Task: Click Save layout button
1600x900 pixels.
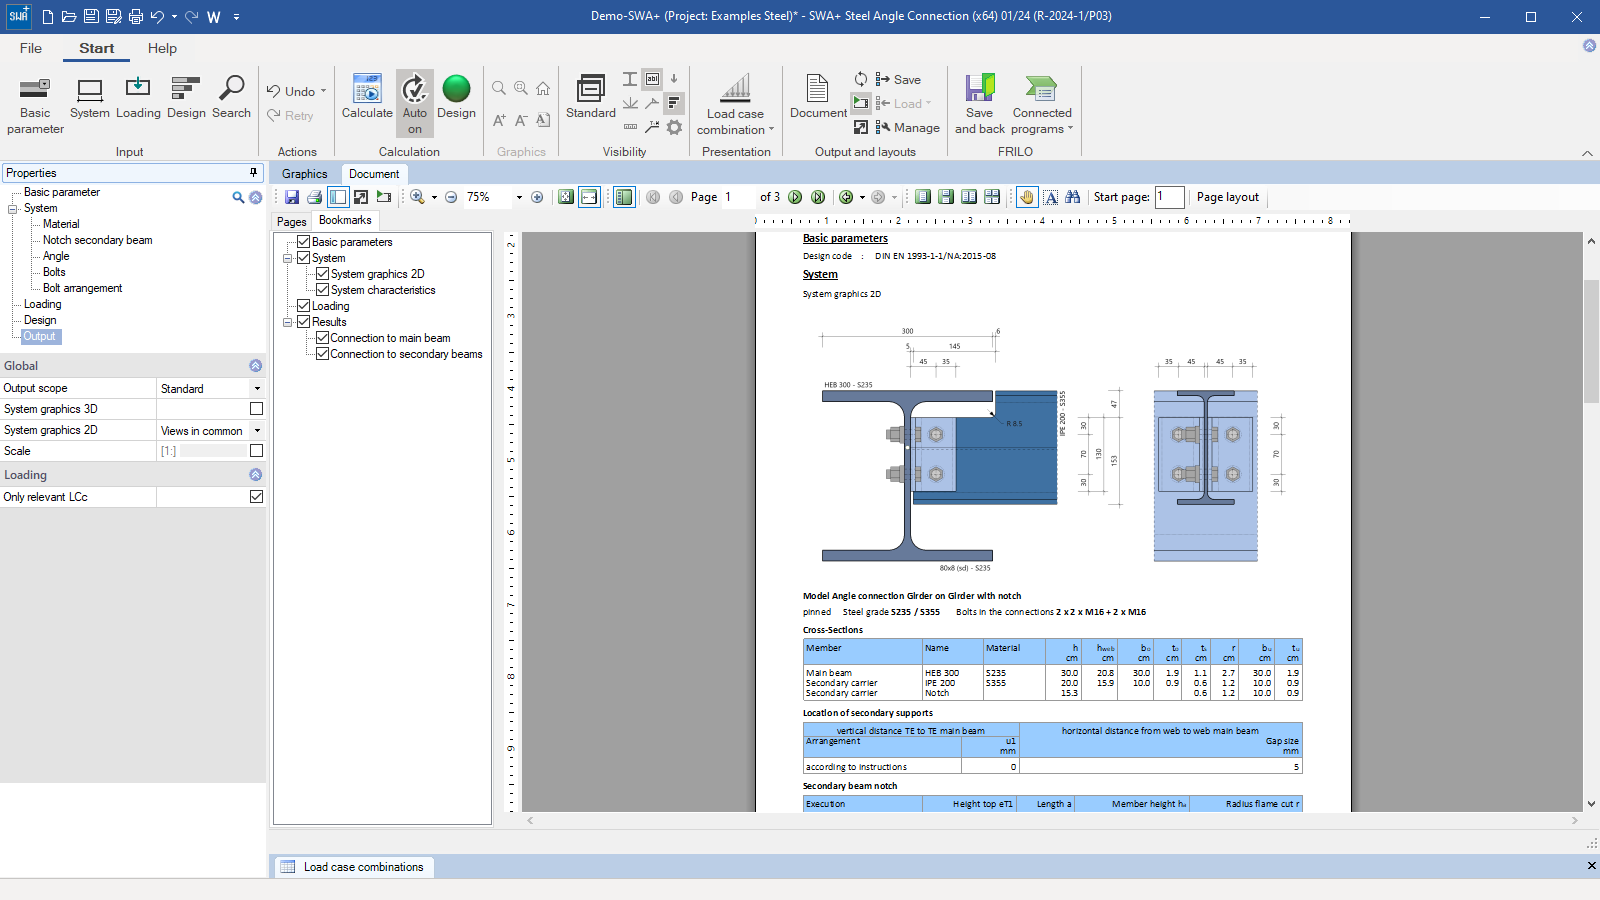Action: pyautogui.click(x=898, y=79)
